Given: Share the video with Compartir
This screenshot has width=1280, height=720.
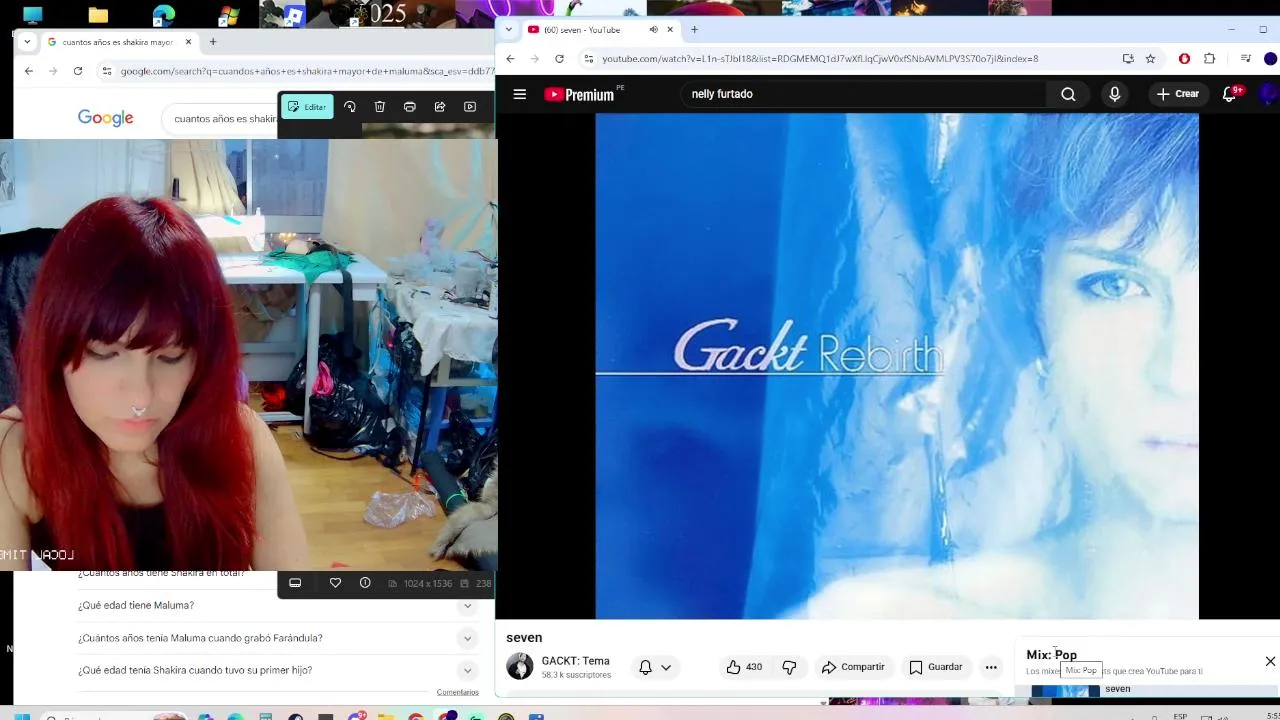Looking at the screenshot, I should tap(853, 667).
